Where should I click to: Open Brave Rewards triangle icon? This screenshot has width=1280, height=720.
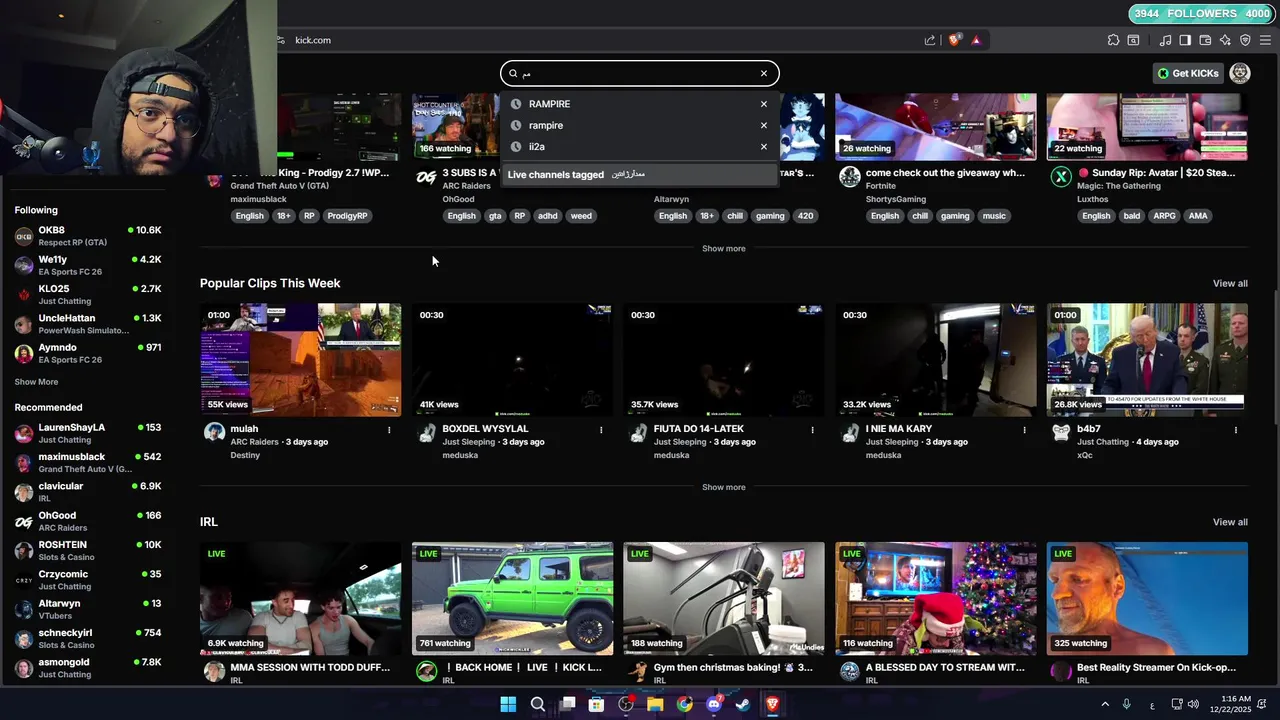[976, 40]
